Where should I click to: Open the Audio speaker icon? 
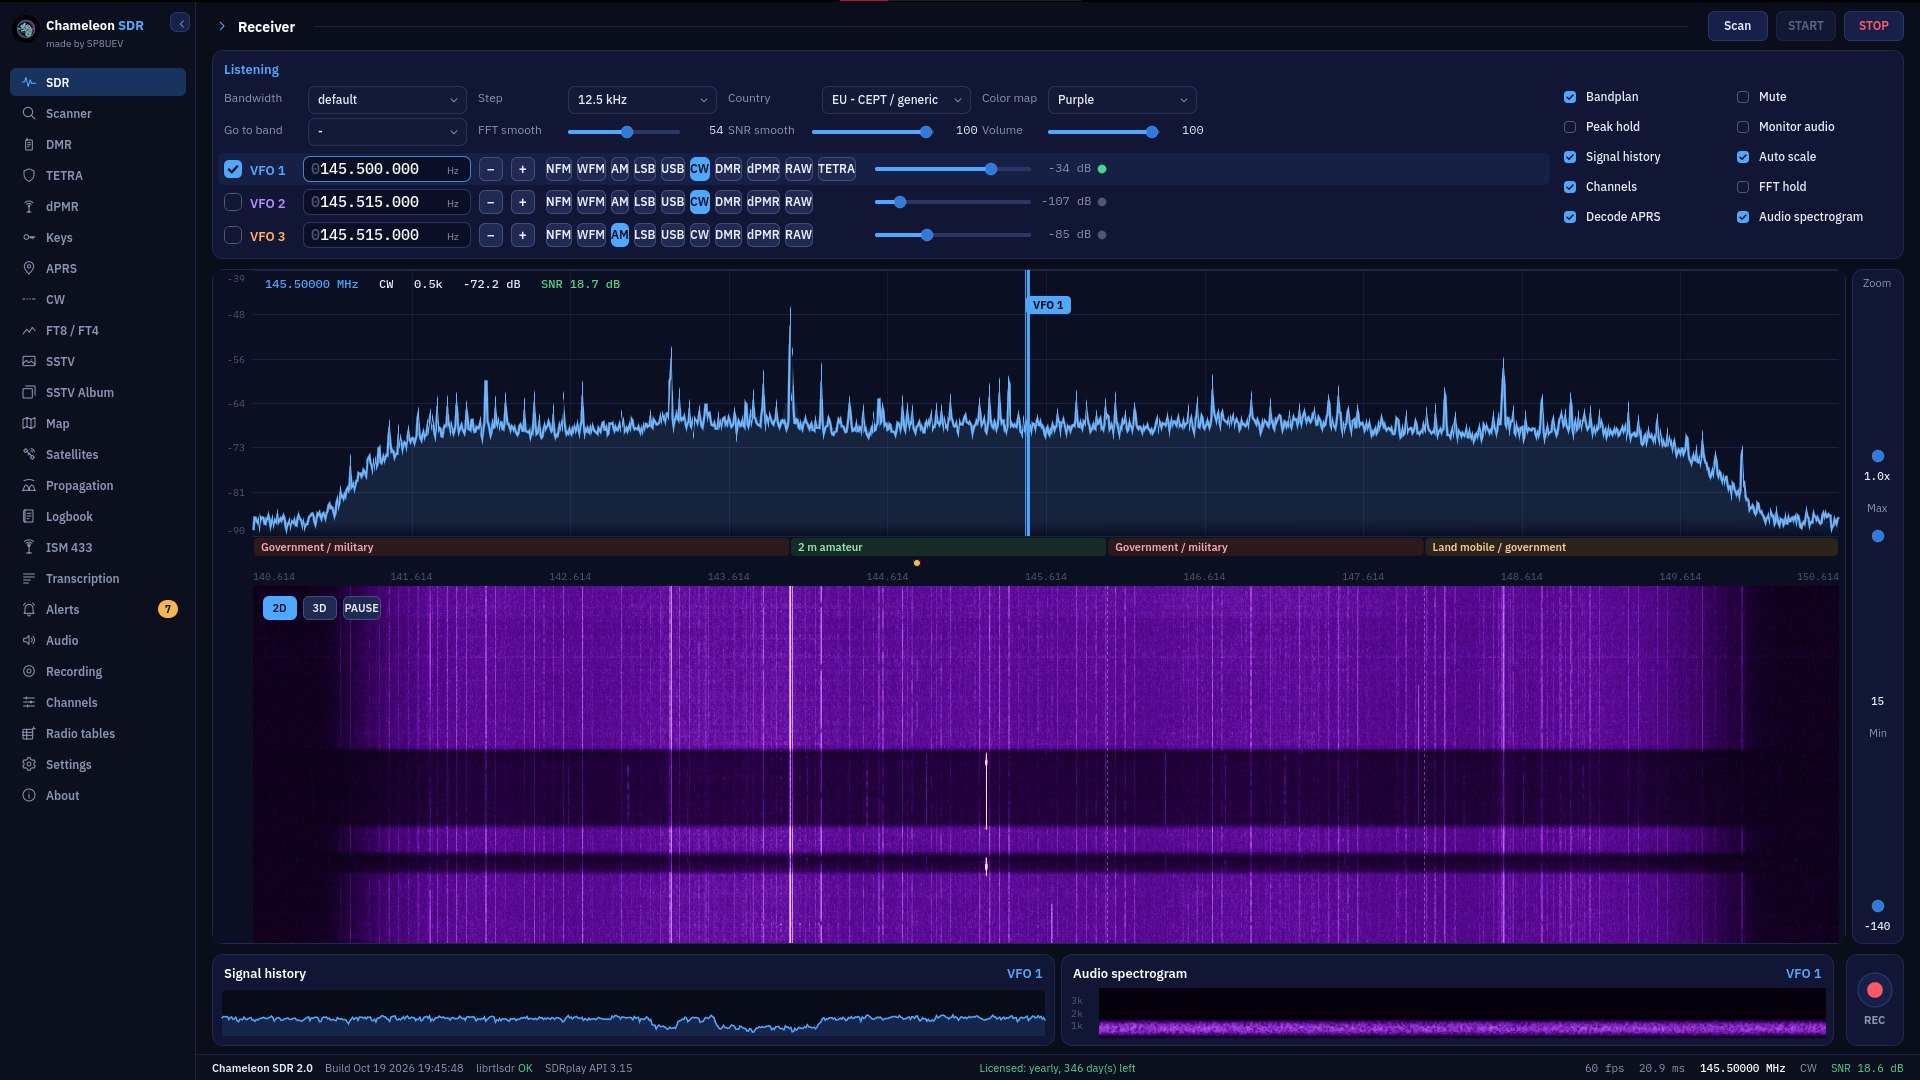point(29,640)
